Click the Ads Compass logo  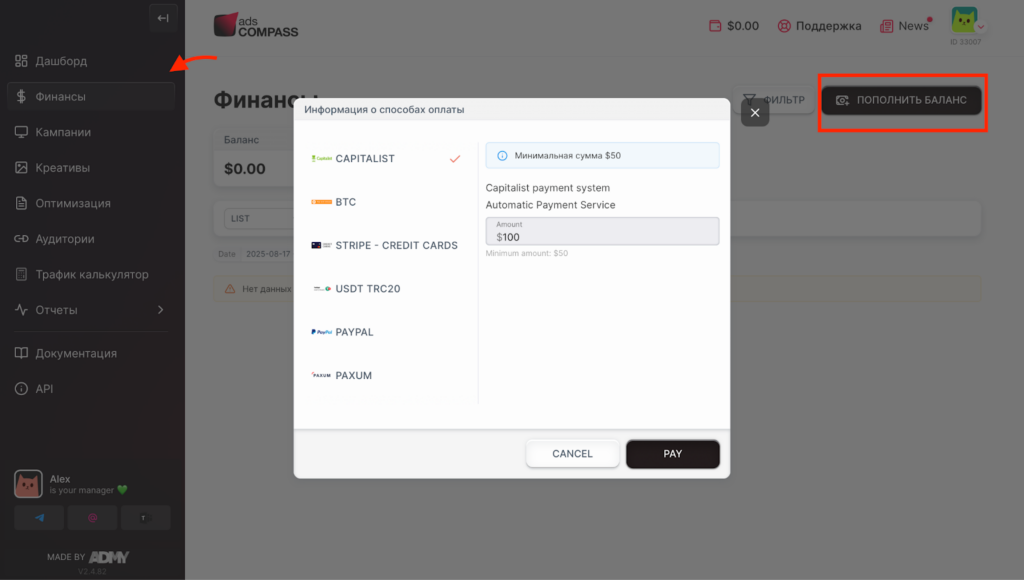coord(256,25)
